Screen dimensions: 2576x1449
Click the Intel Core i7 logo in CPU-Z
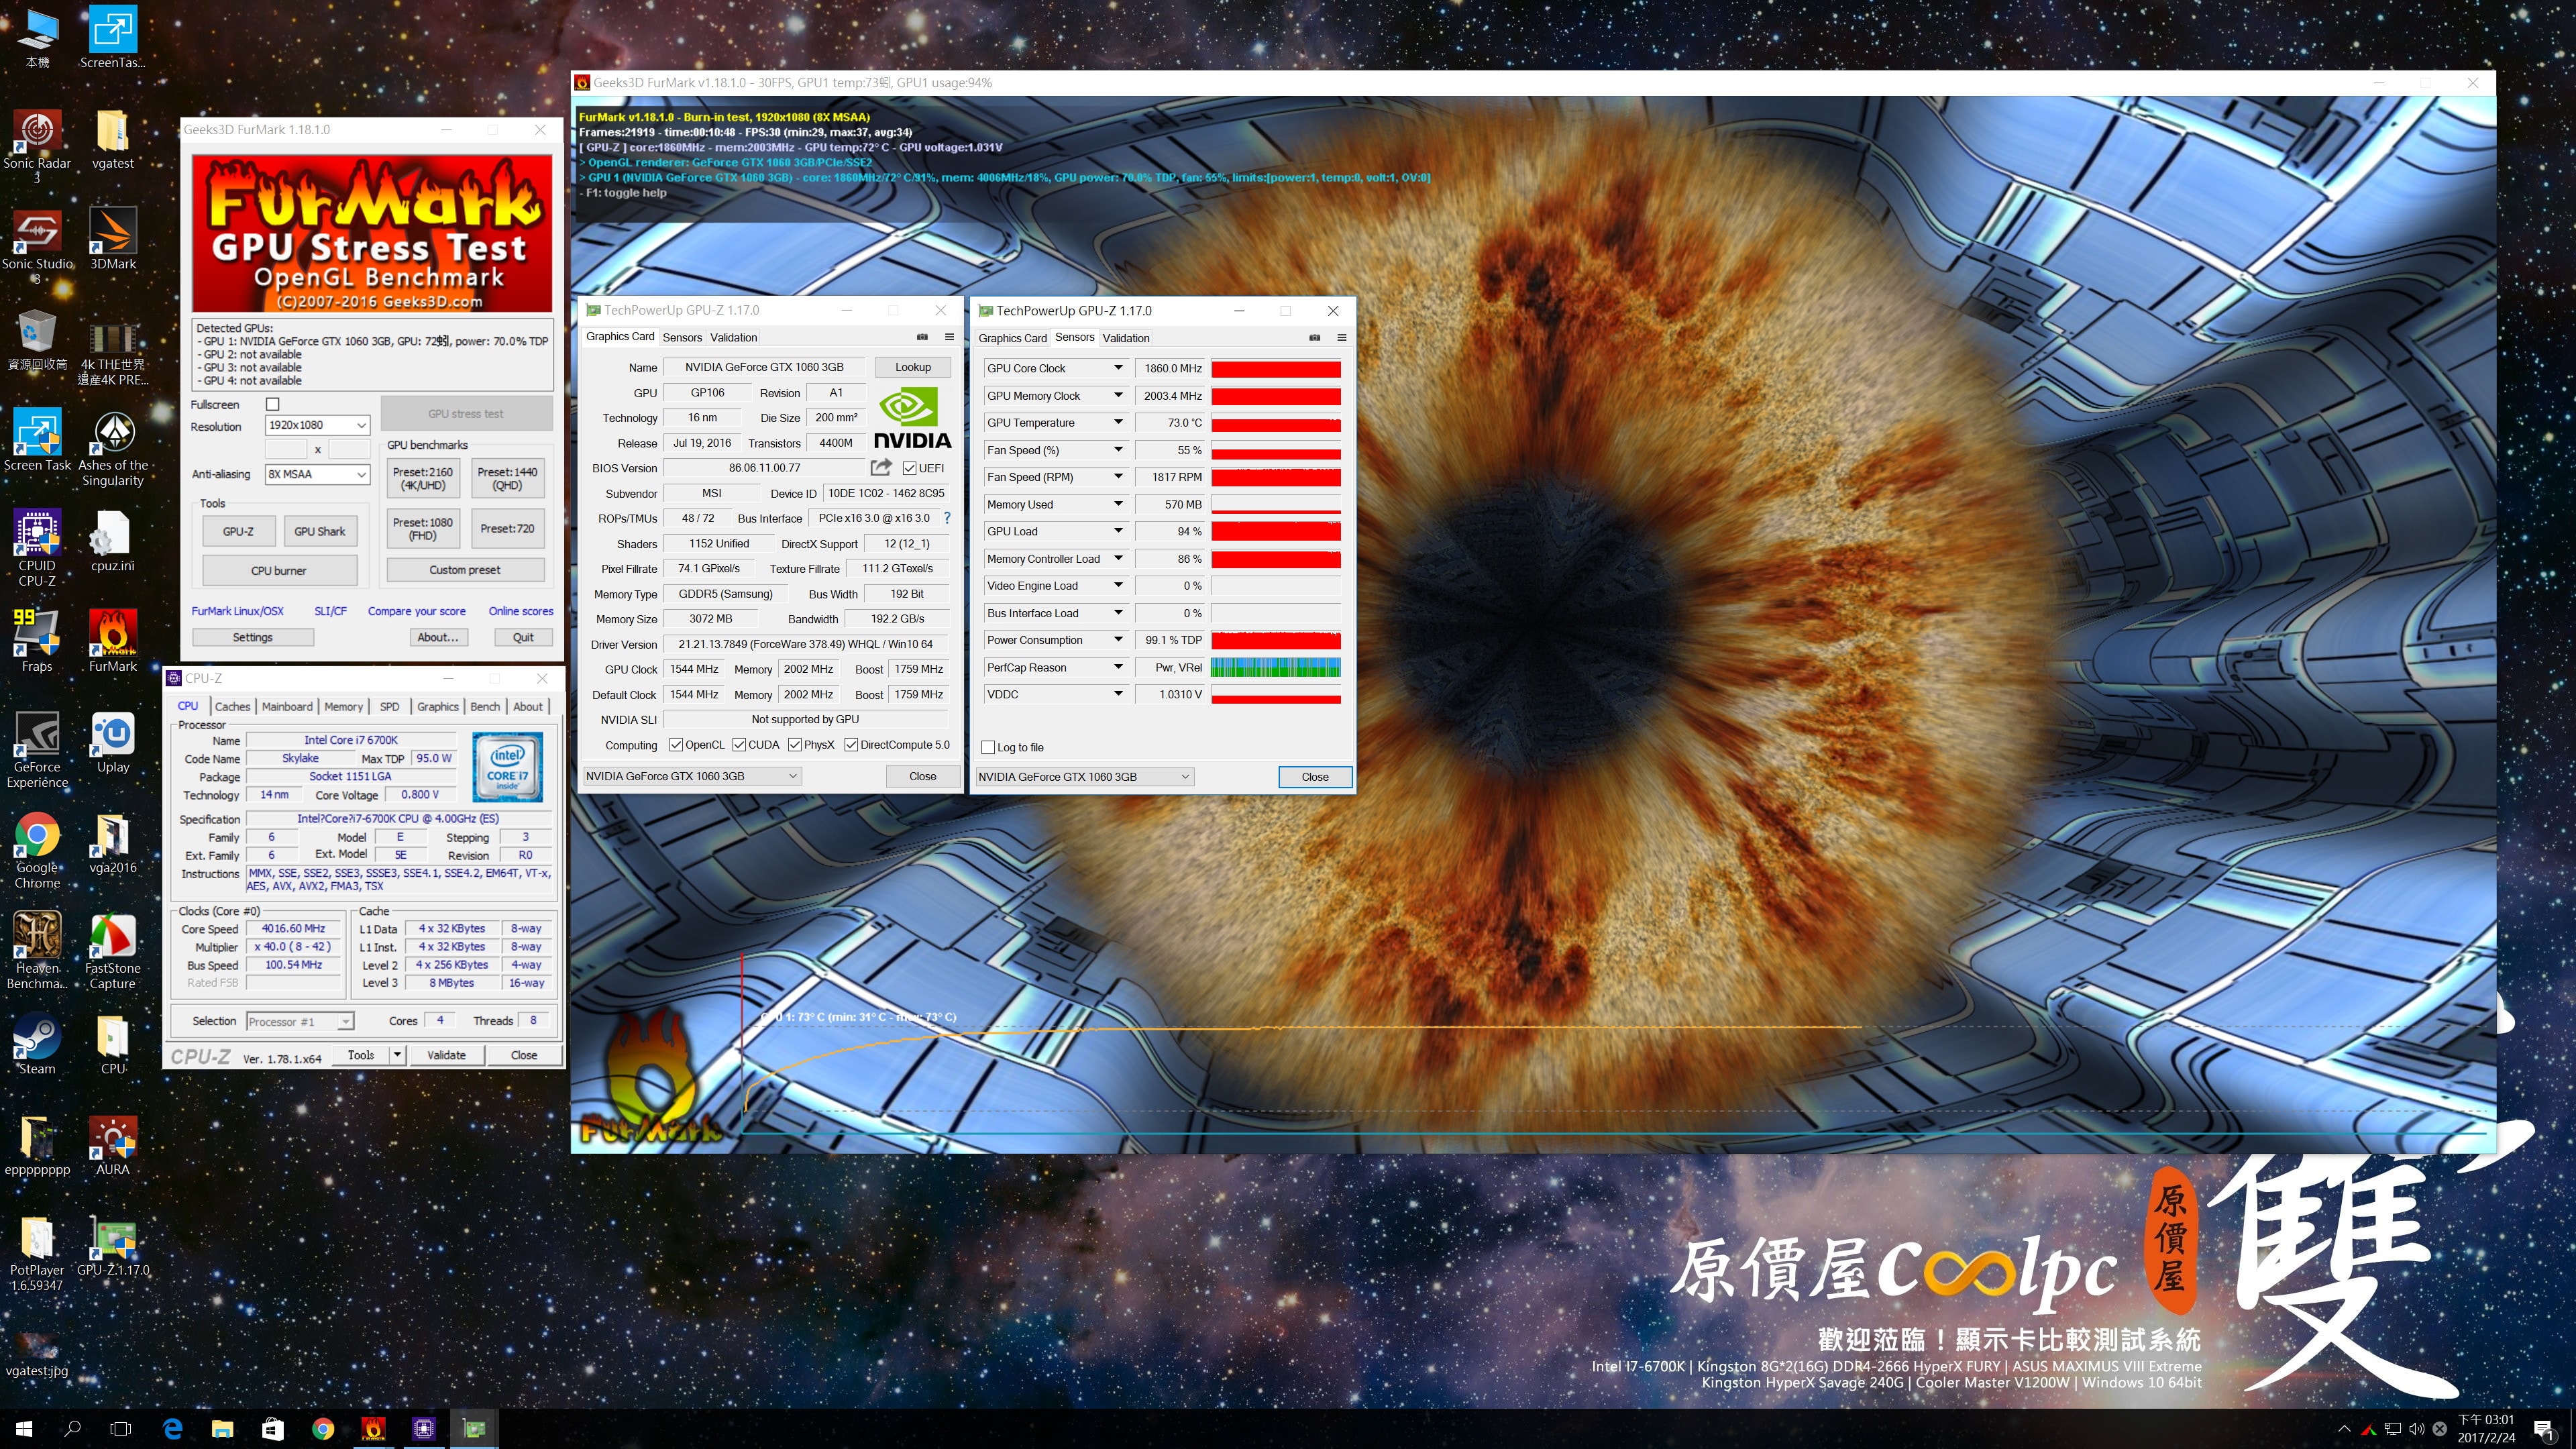pyautogui.click(x=507, y=766)
